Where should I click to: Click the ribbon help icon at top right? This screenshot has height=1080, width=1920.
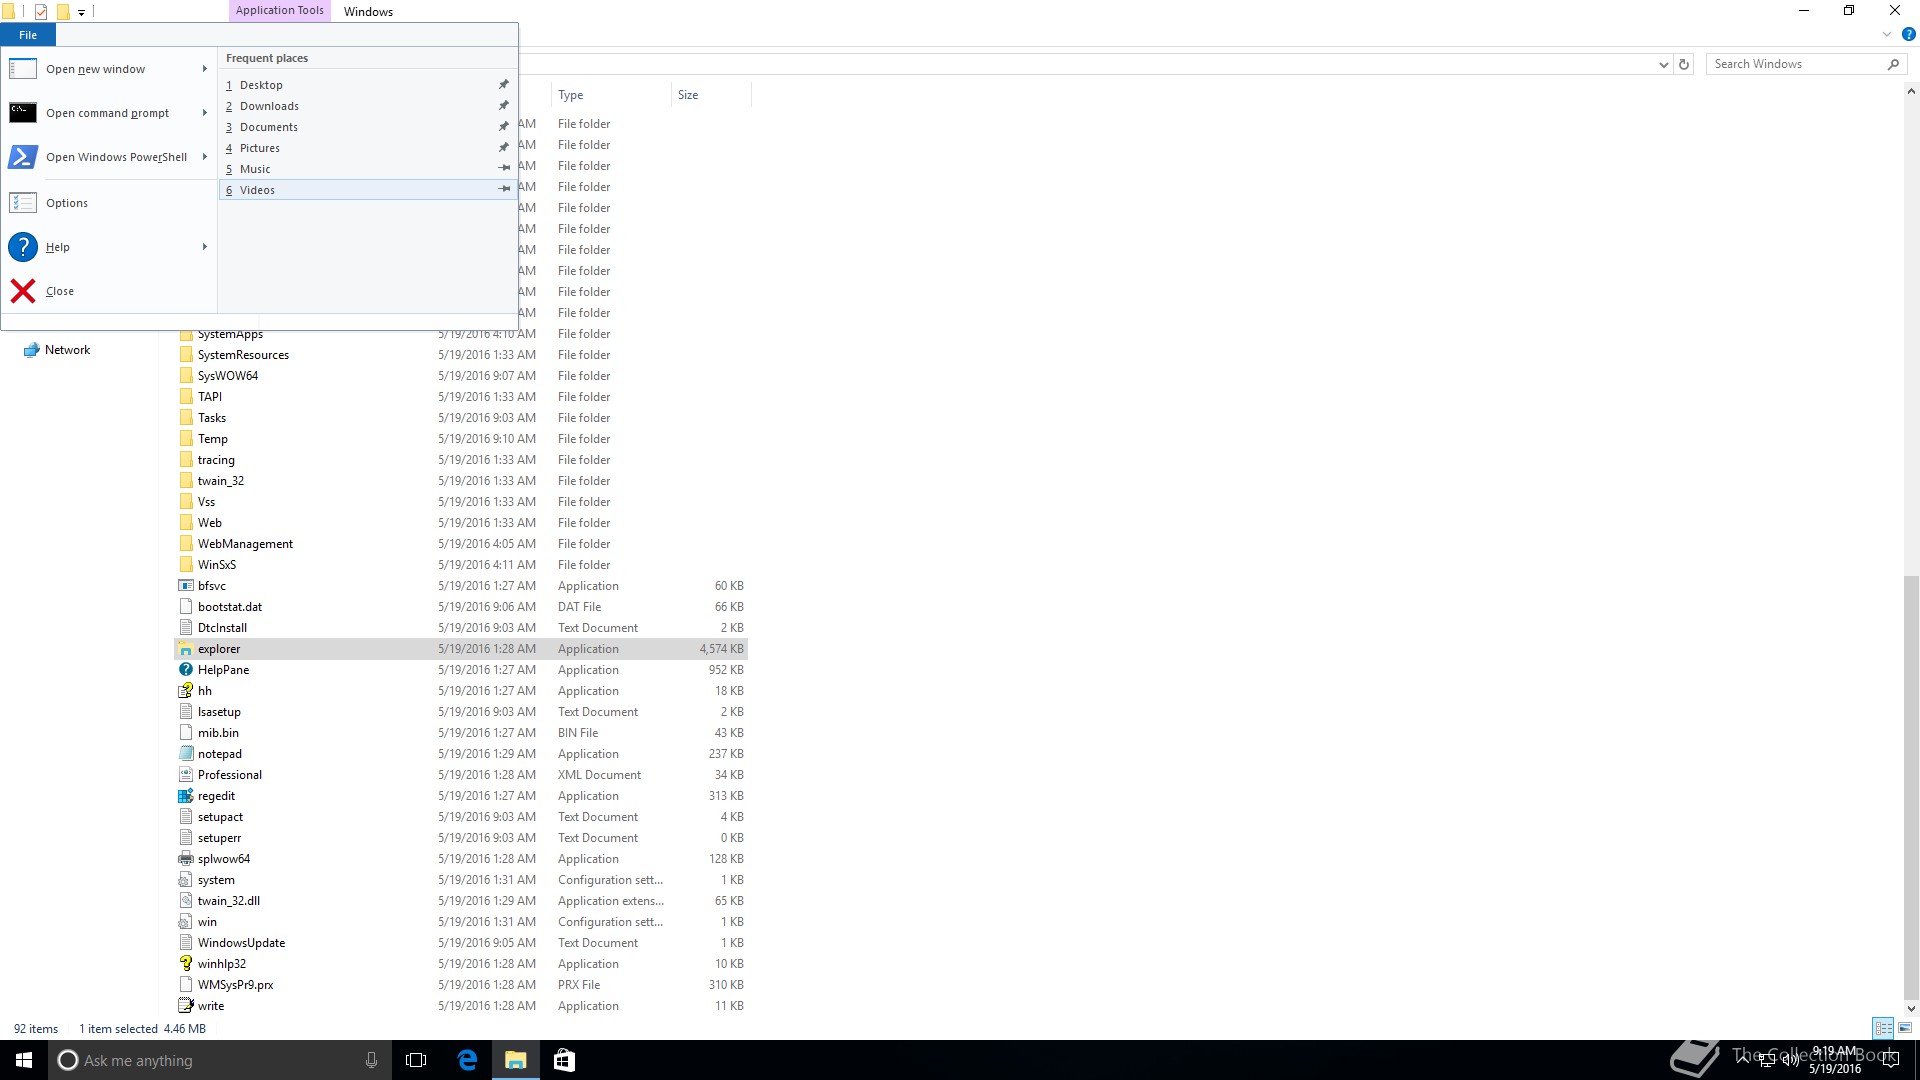coord(1908,34)
